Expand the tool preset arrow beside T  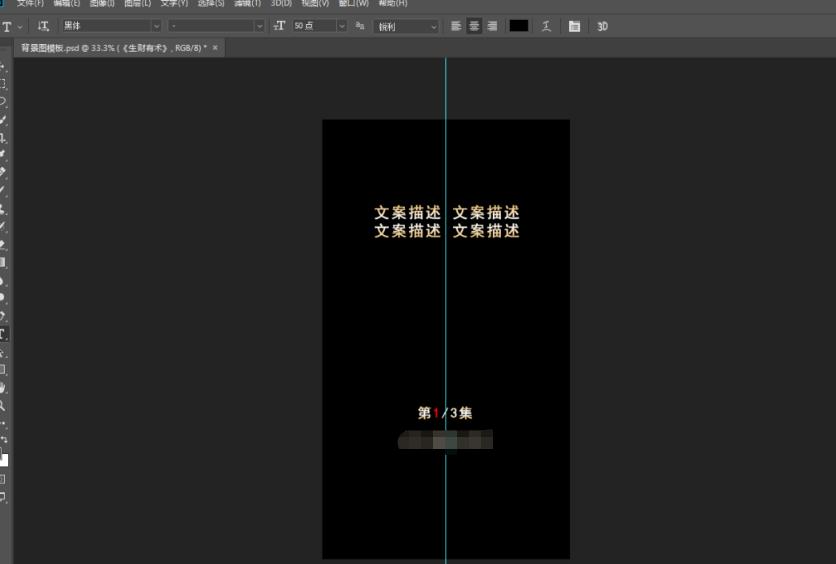pos(20,27)
